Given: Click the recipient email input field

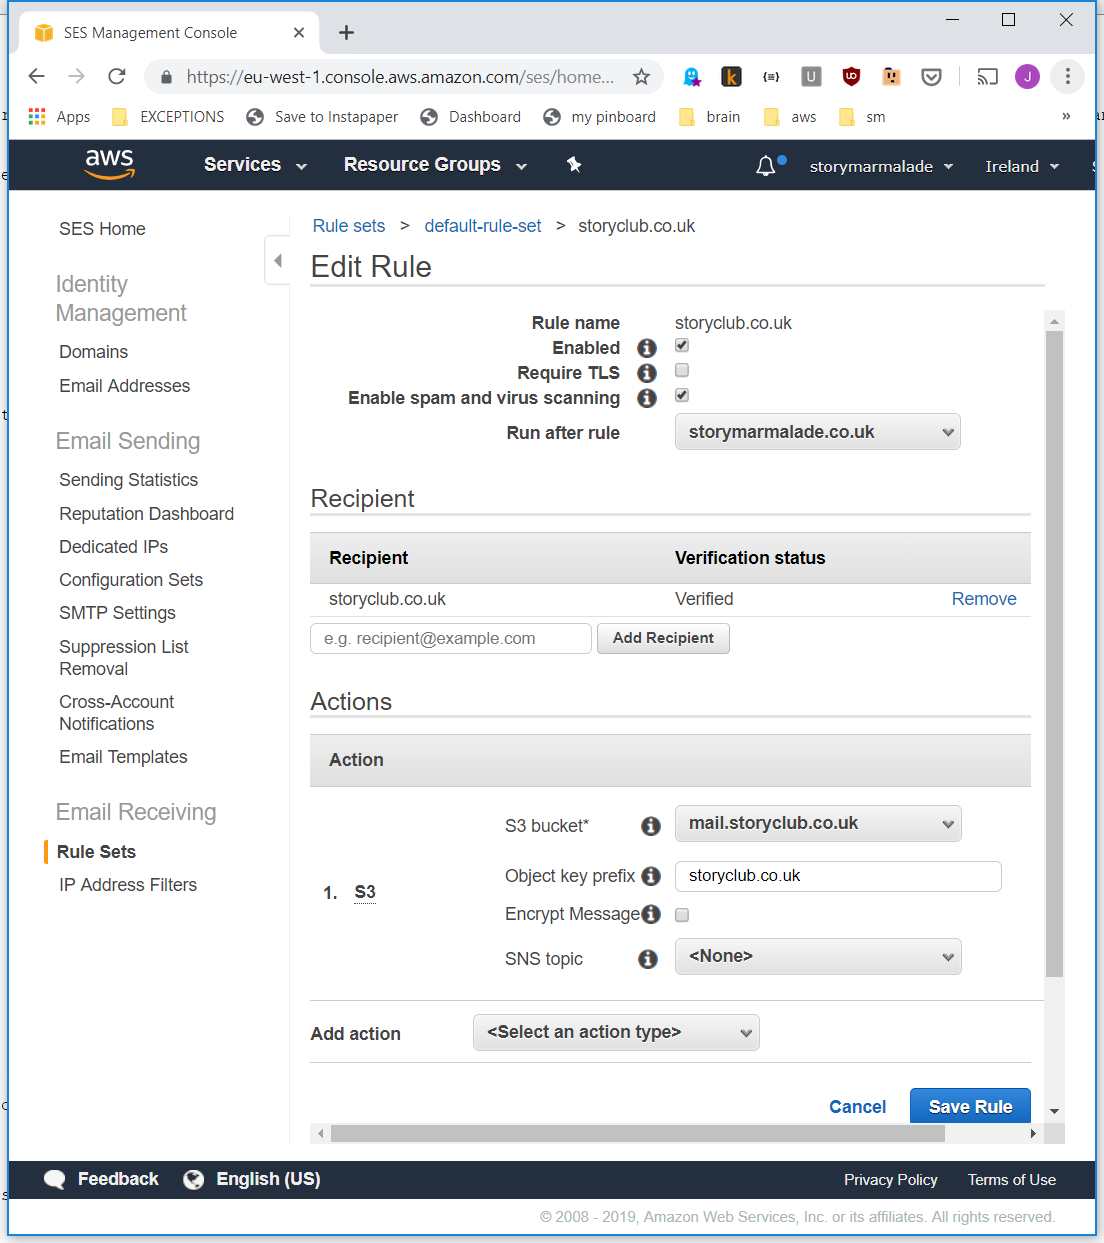Looking at the screenshot, I should pyautogui.click(x=451, y=638).
